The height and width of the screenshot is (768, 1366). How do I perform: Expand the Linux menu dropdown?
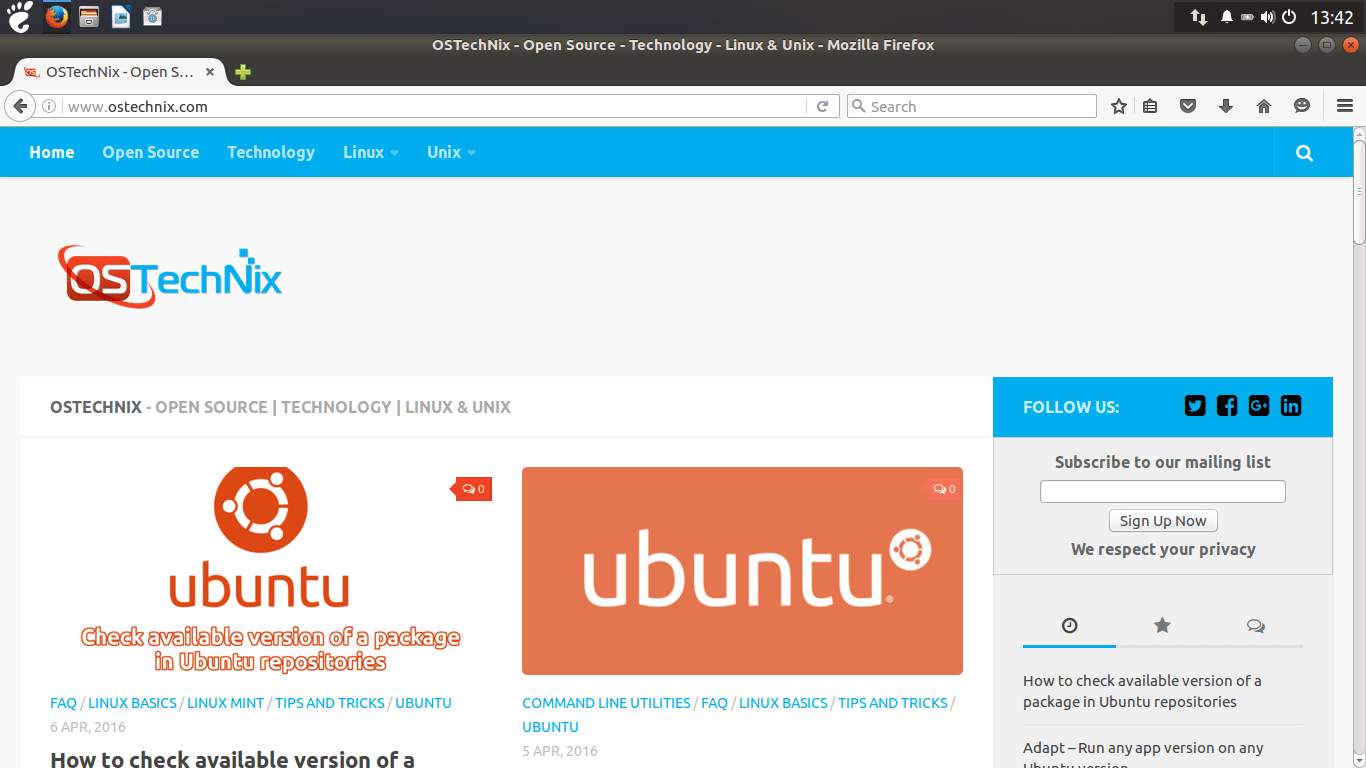(x=371, y=152)
